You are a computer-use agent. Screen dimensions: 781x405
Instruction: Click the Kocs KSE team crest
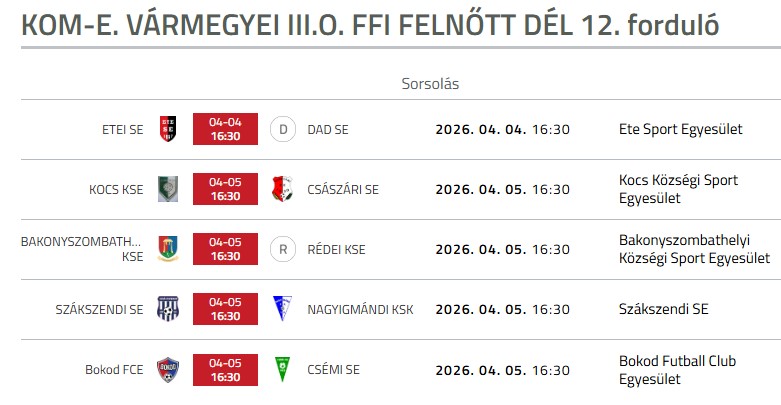coord(168,189)
